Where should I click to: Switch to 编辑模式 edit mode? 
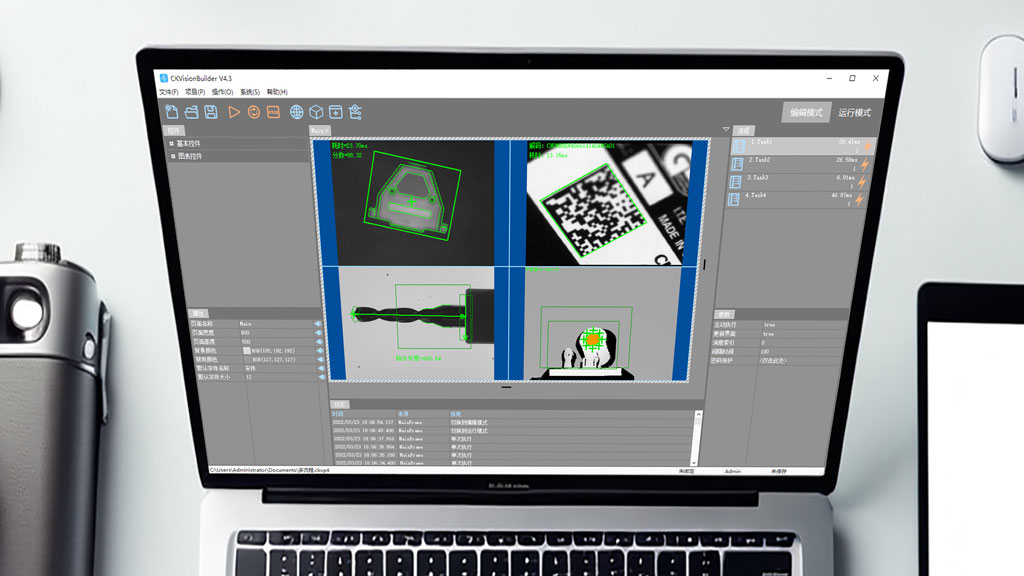(806, 112)
